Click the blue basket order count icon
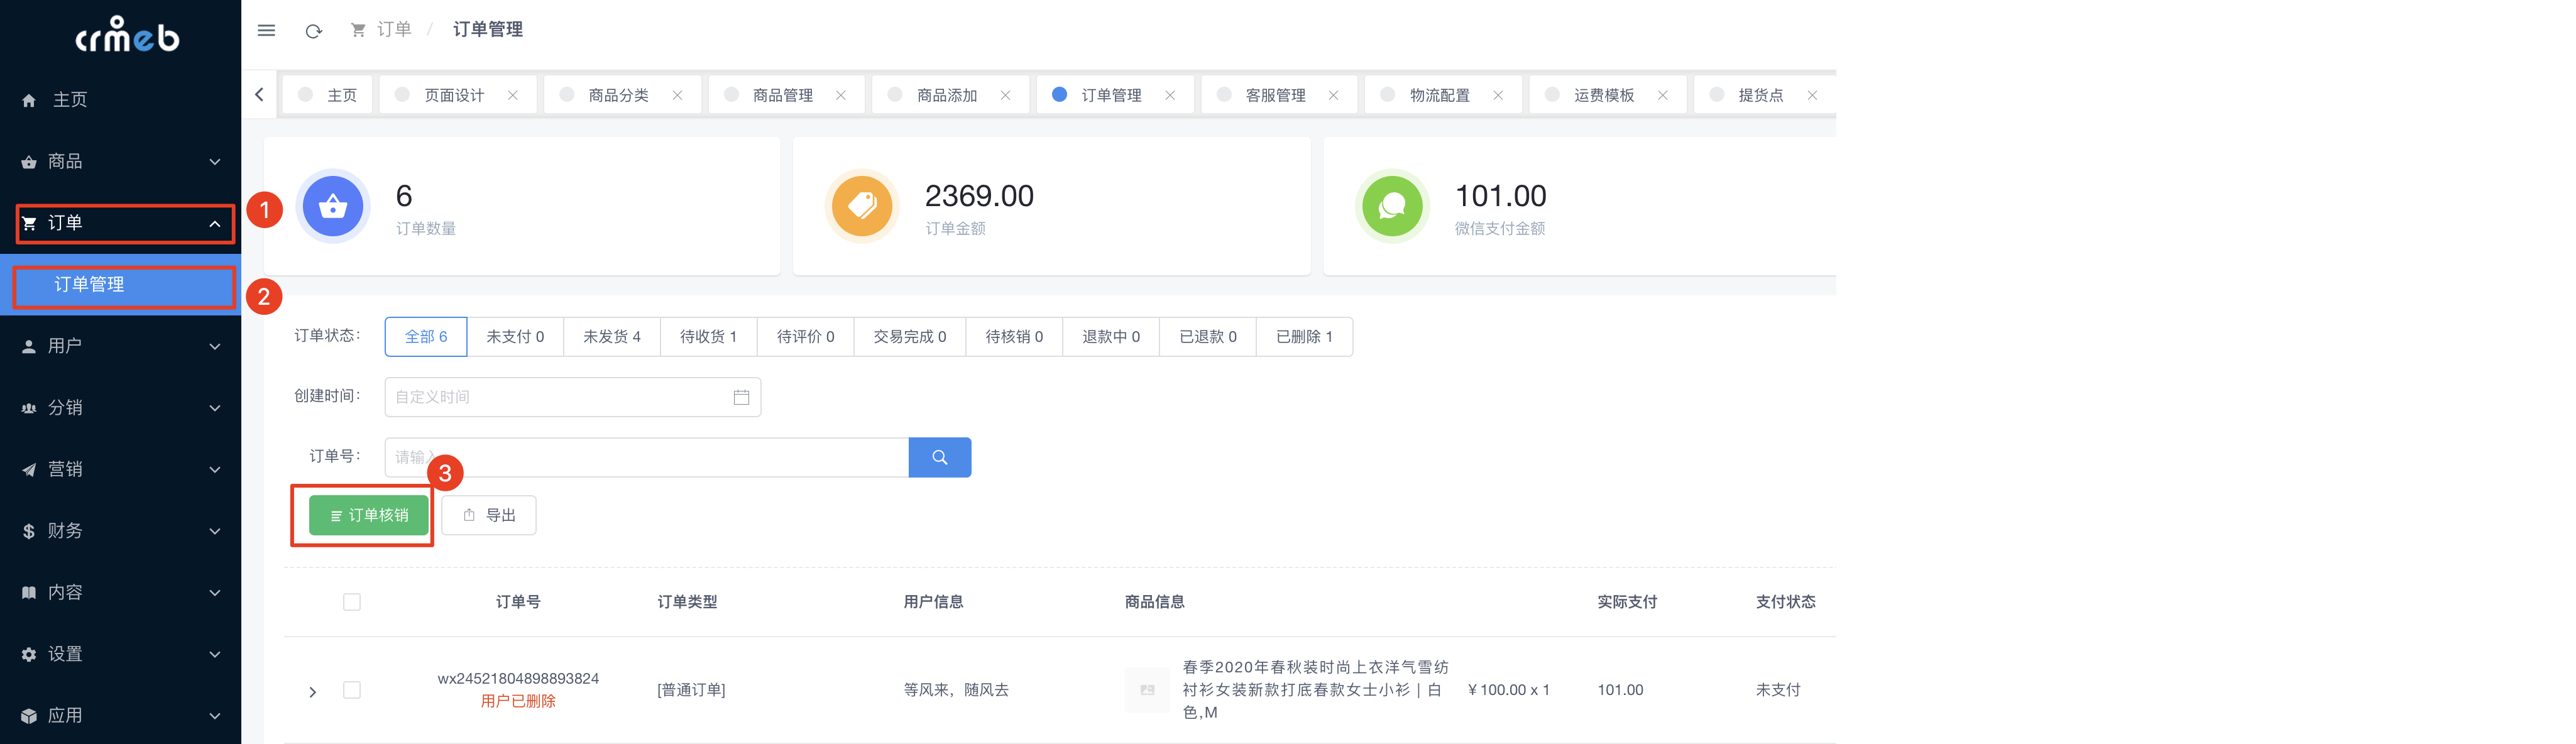This screenshot has width=2576, height=744. click(x=333, y=206)
